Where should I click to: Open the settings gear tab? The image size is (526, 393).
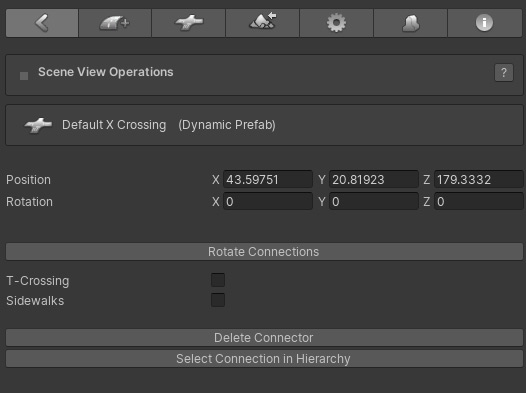336,23
